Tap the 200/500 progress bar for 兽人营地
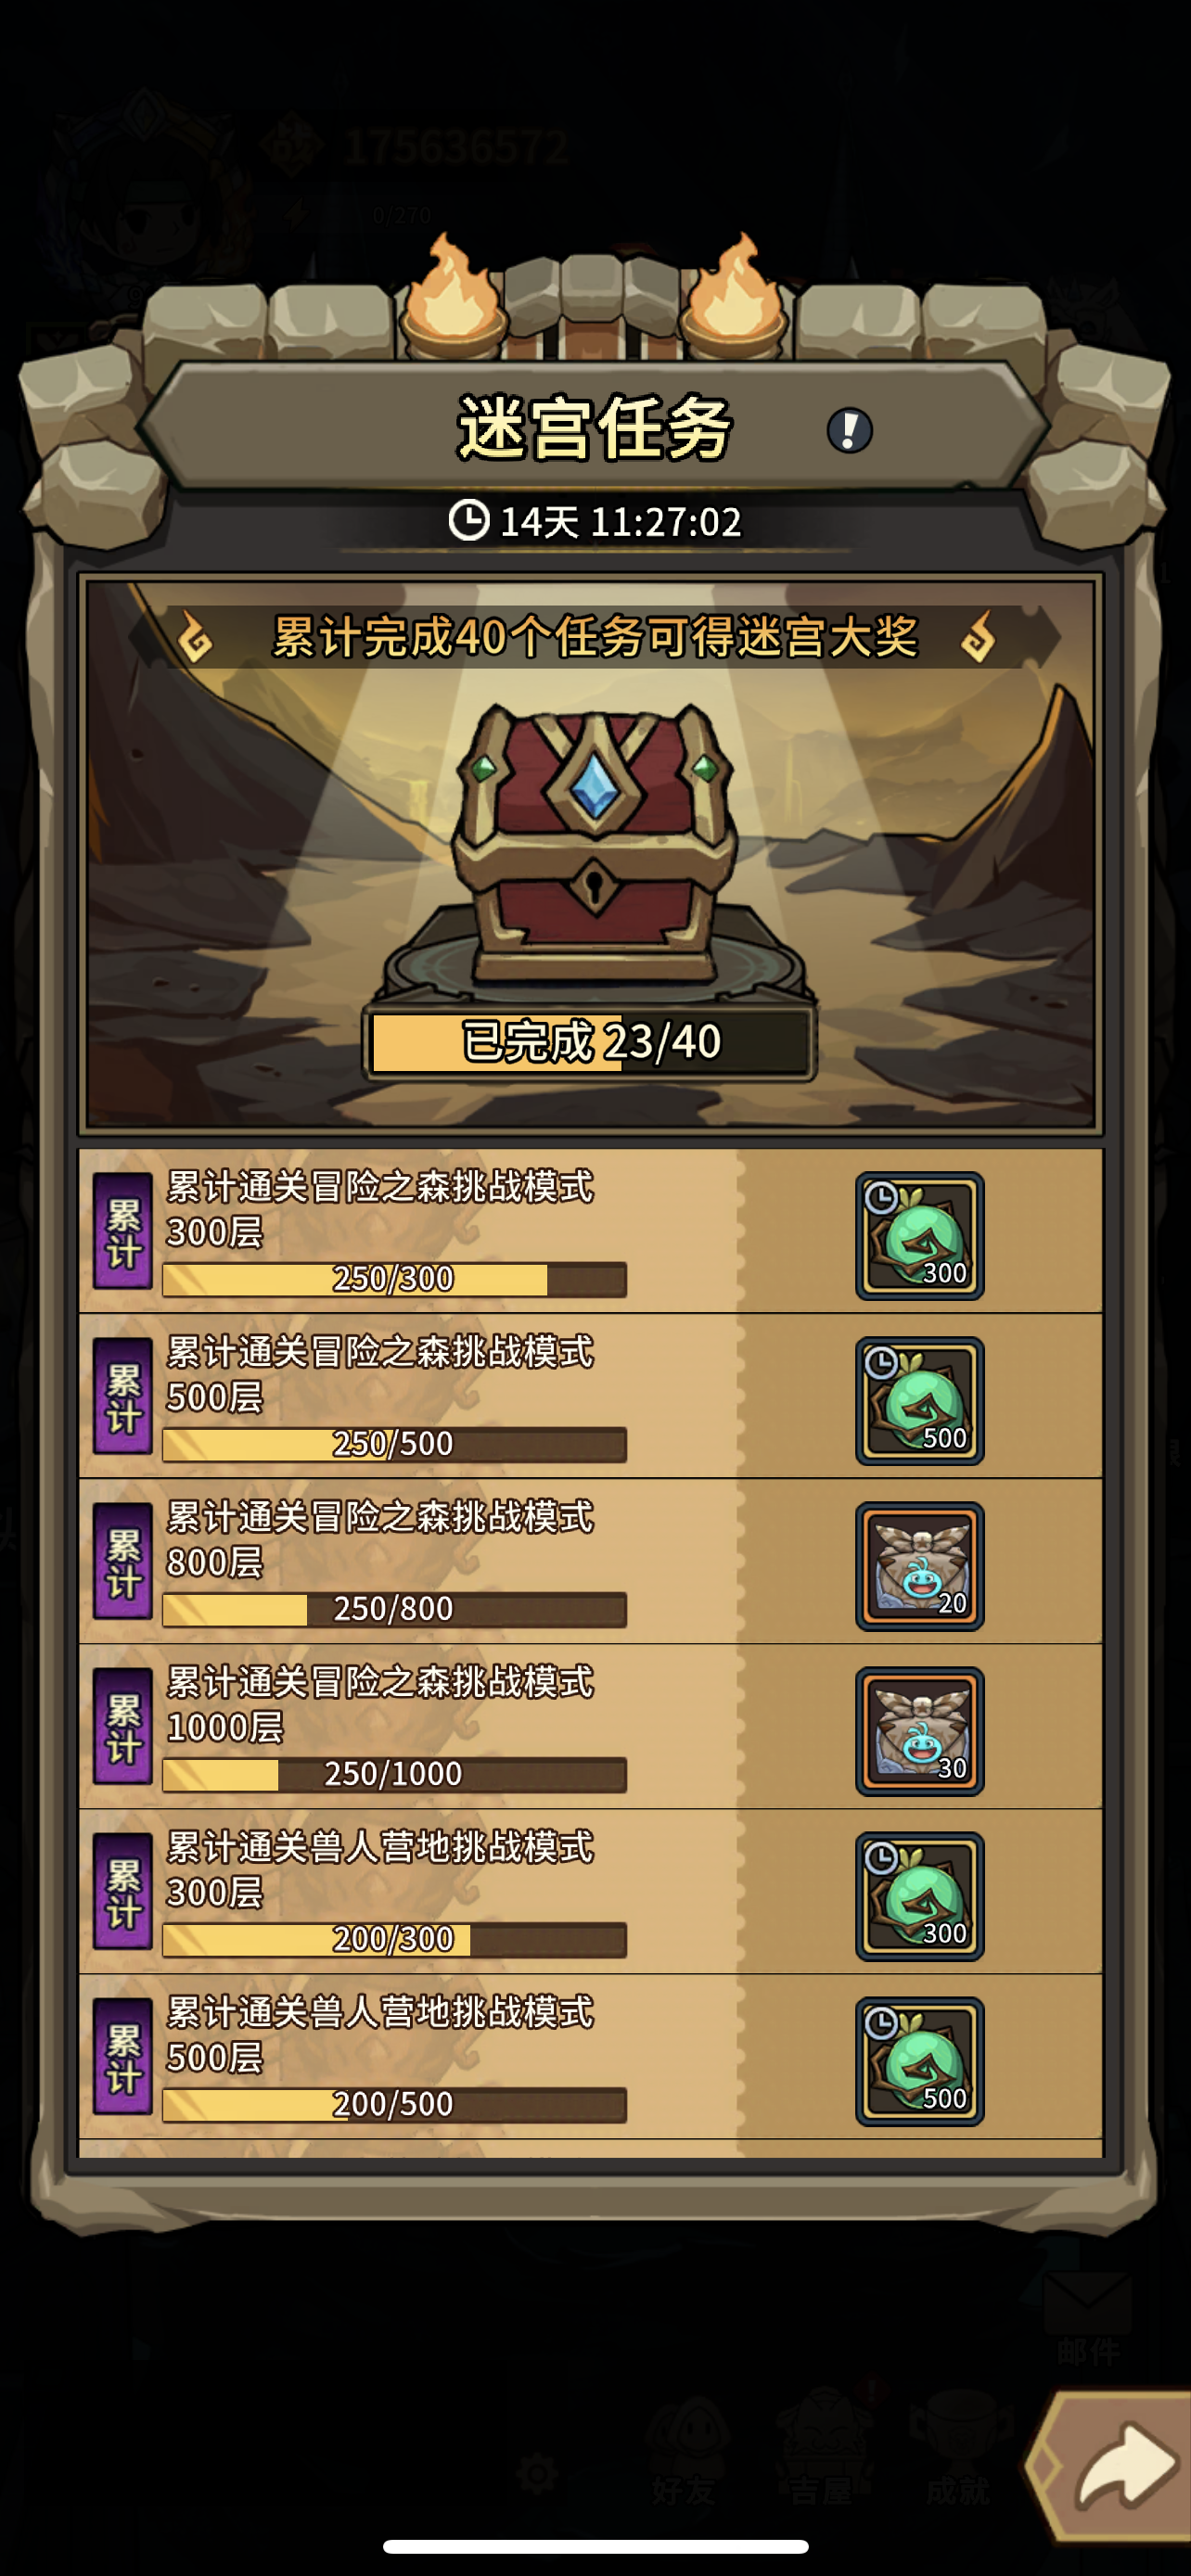1191x2576 pixels. coord(394,2104)
